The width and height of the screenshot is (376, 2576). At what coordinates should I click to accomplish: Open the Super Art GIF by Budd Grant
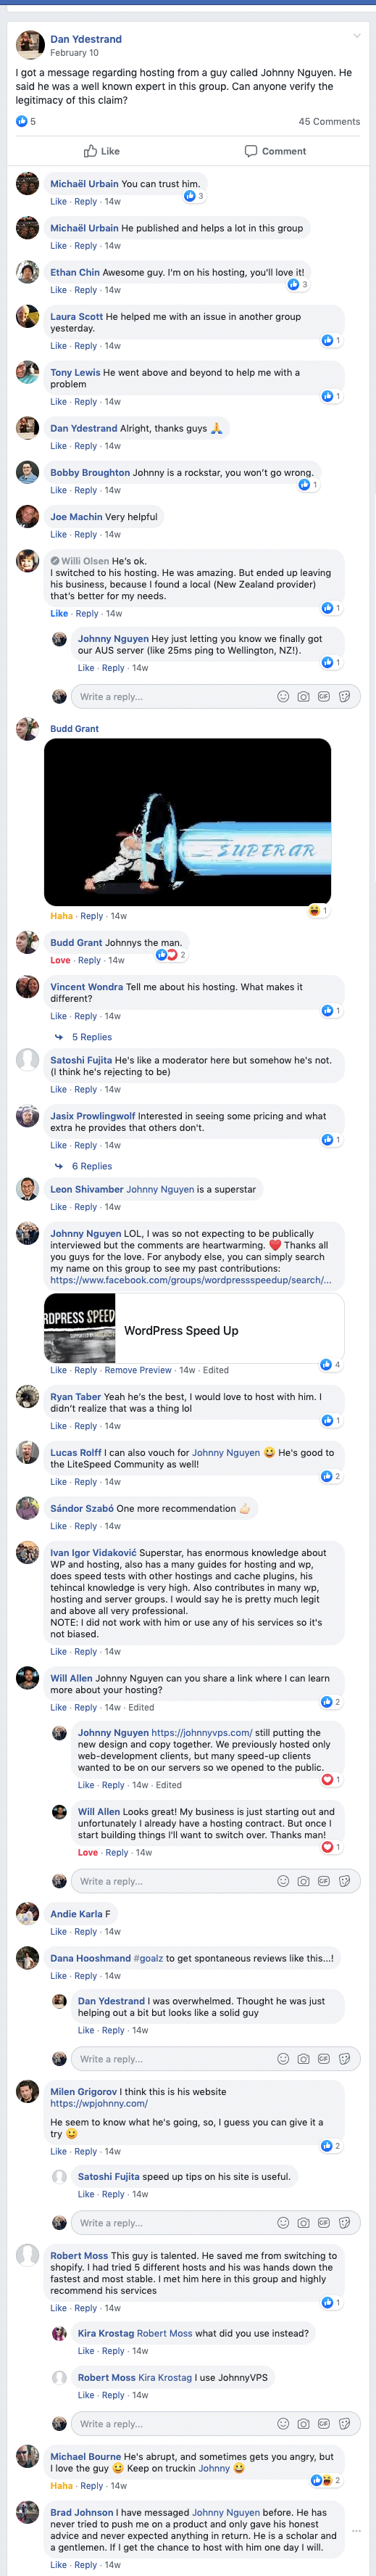(x=187, y=822)
